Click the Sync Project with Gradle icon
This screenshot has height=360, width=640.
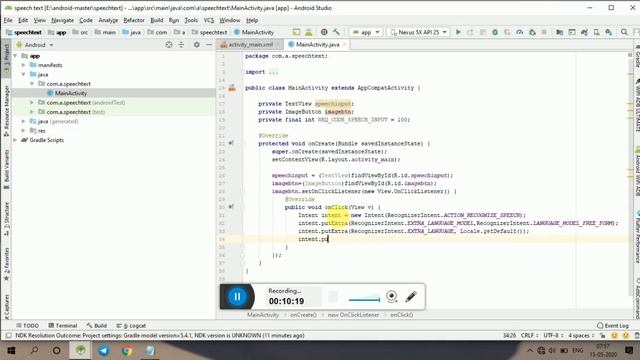tap(584, 32)
